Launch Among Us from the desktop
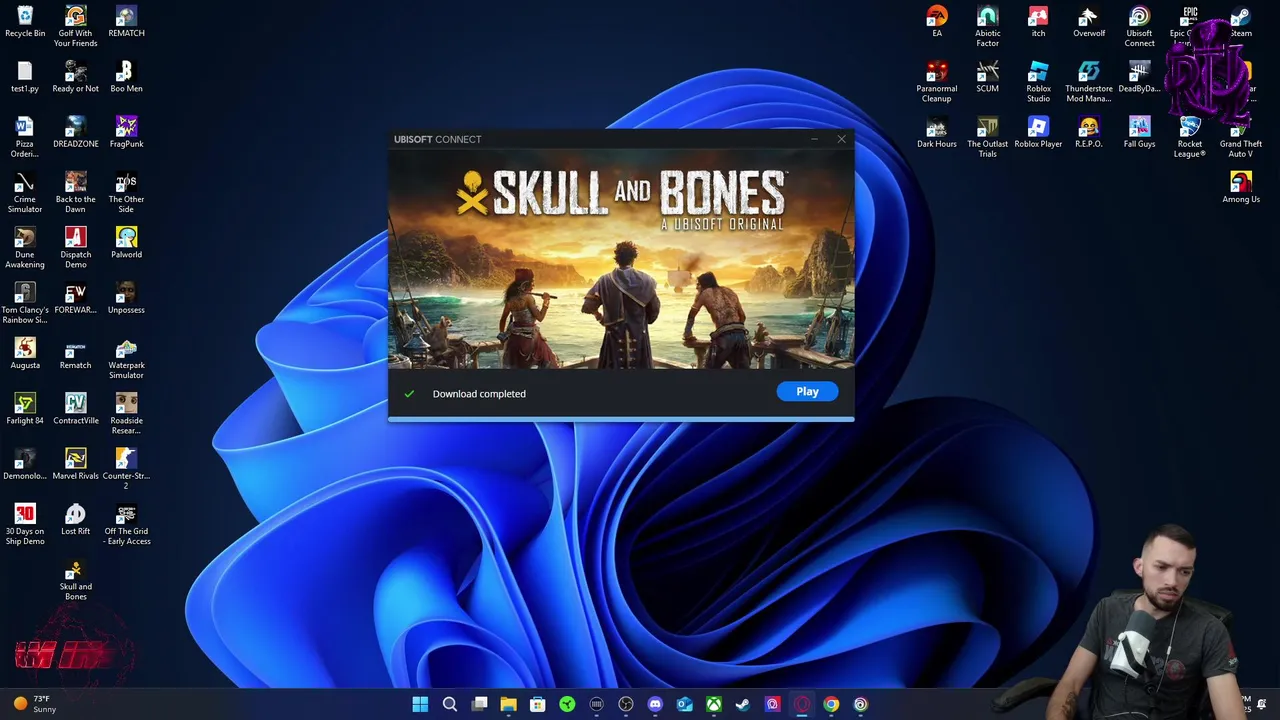This screenshot has height=720, width=1280. click(1241, 187)
